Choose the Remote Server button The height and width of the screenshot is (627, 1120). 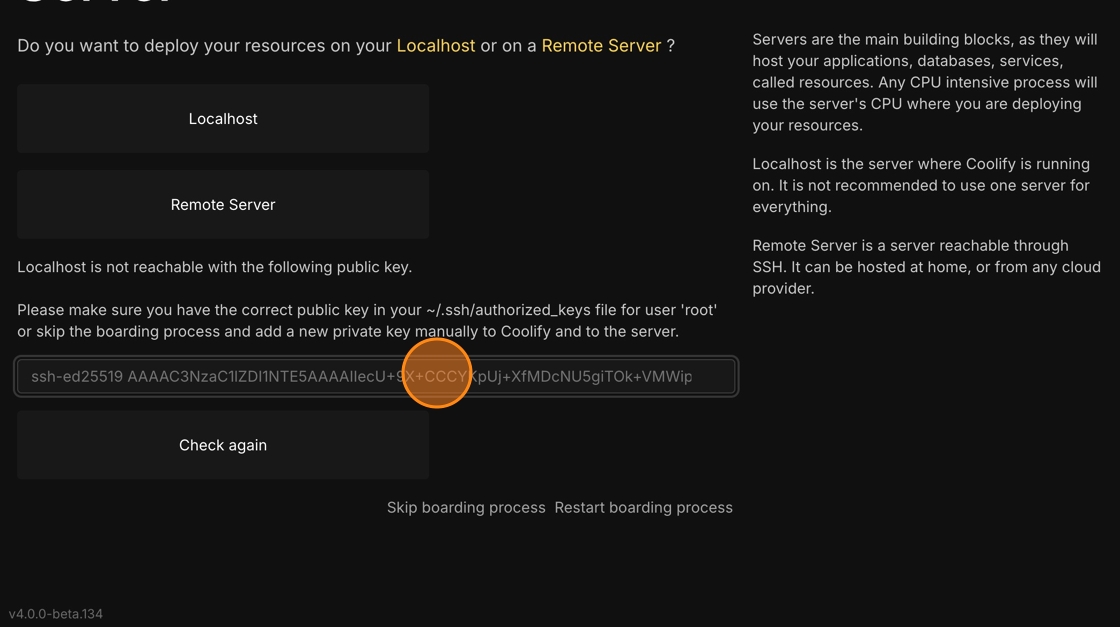(x=223, y=205)
